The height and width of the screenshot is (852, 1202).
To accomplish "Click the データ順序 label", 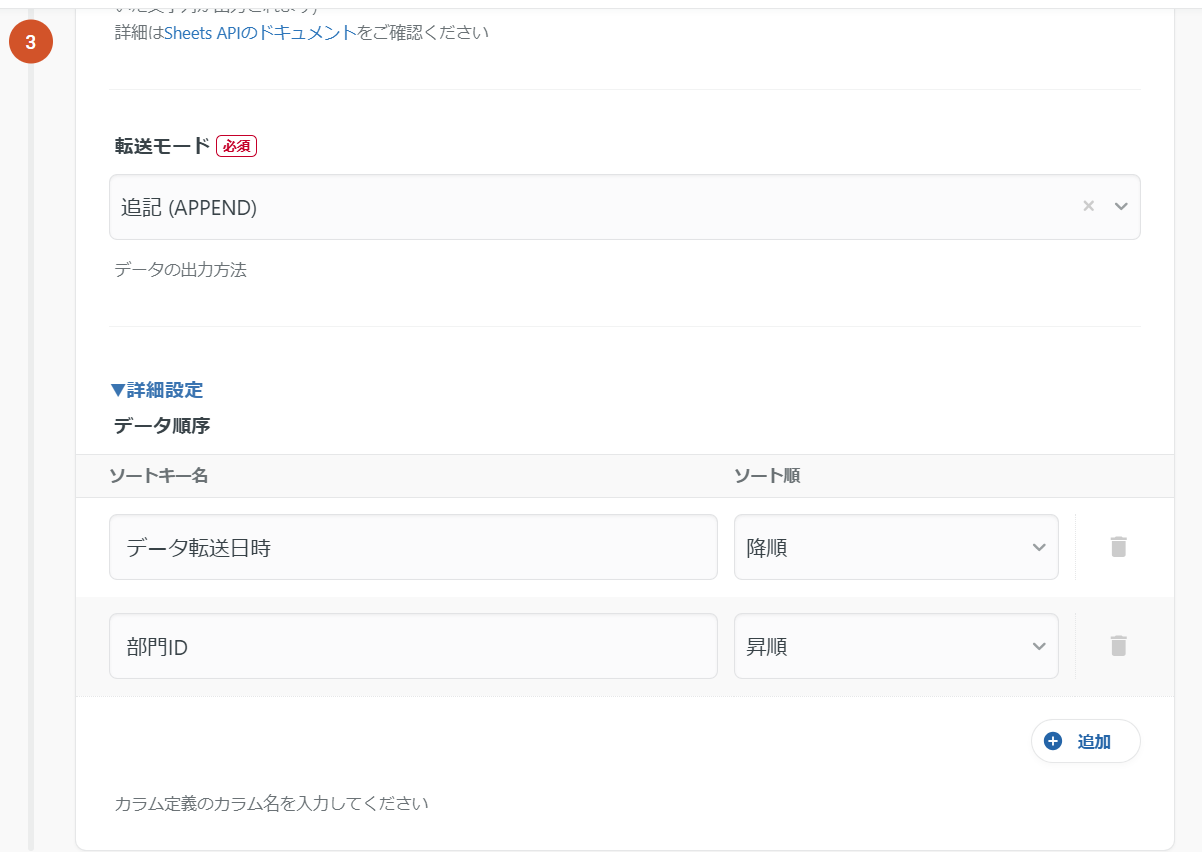I will point(162,425).
